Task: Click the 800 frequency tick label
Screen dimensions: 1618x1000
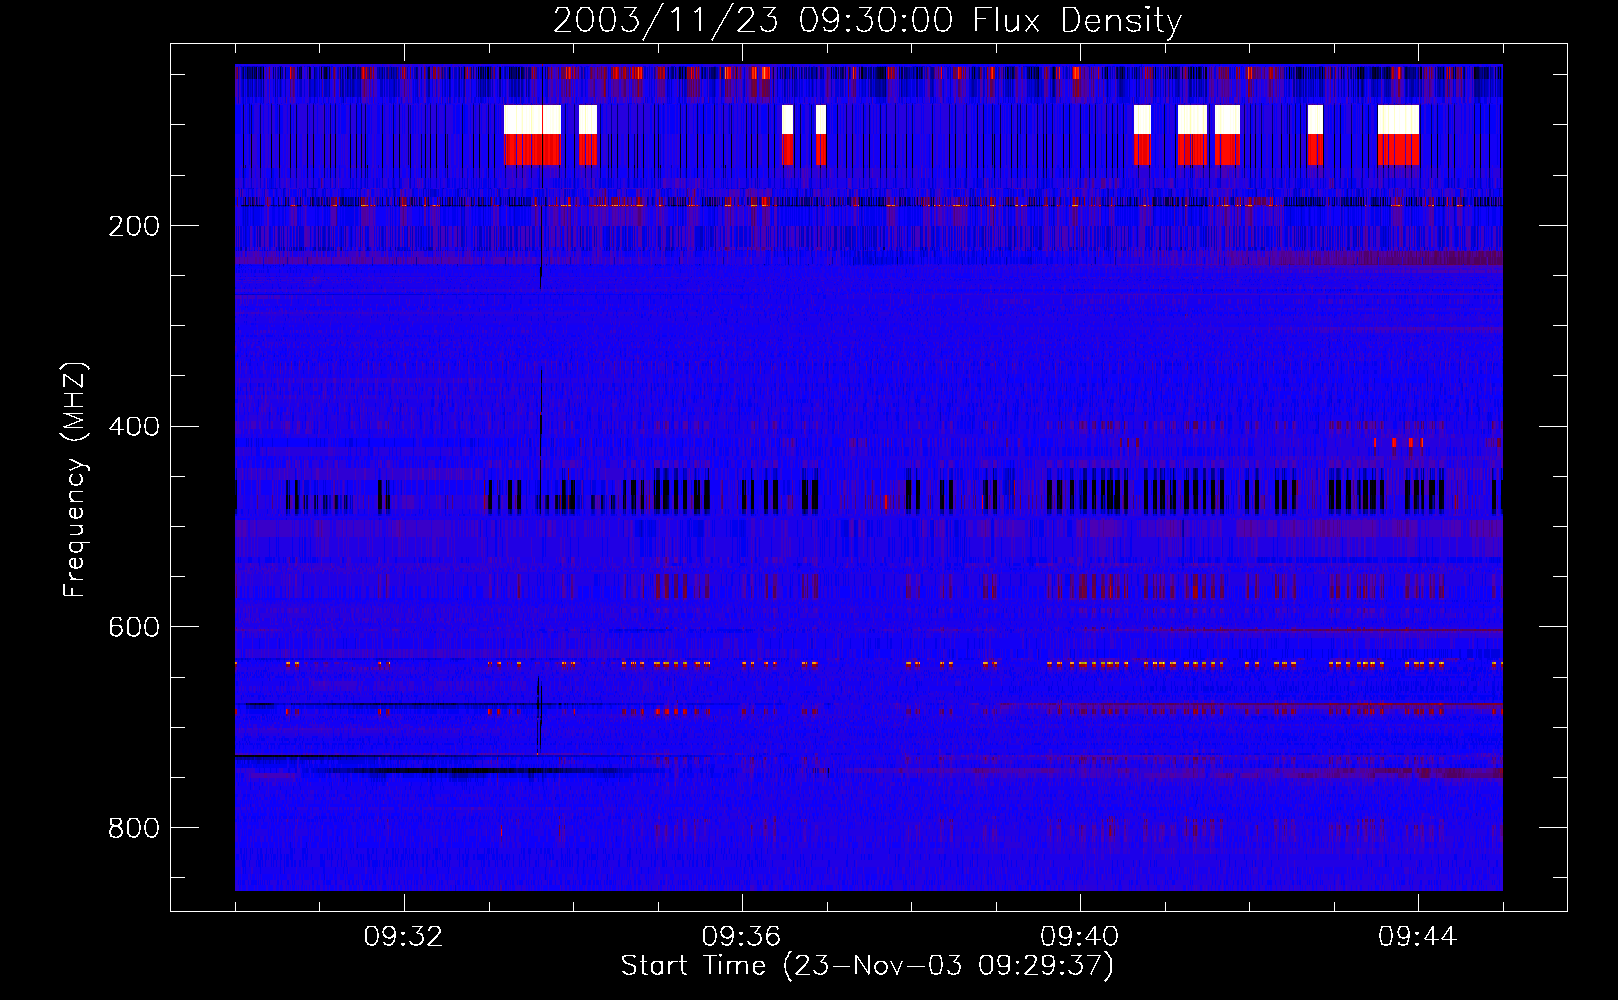Action: (x=133, y=828)
